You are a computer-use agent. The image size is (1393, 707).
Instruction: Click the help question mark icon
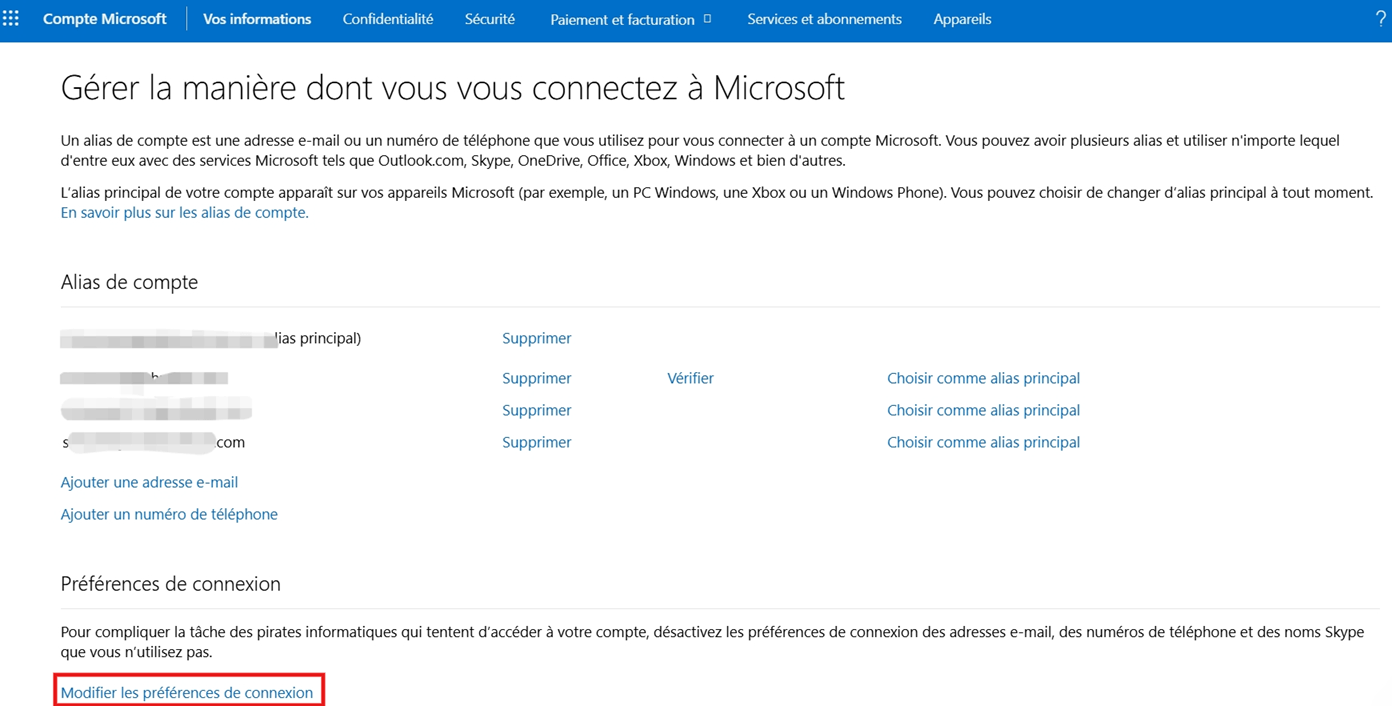(x=1381, y=19)
